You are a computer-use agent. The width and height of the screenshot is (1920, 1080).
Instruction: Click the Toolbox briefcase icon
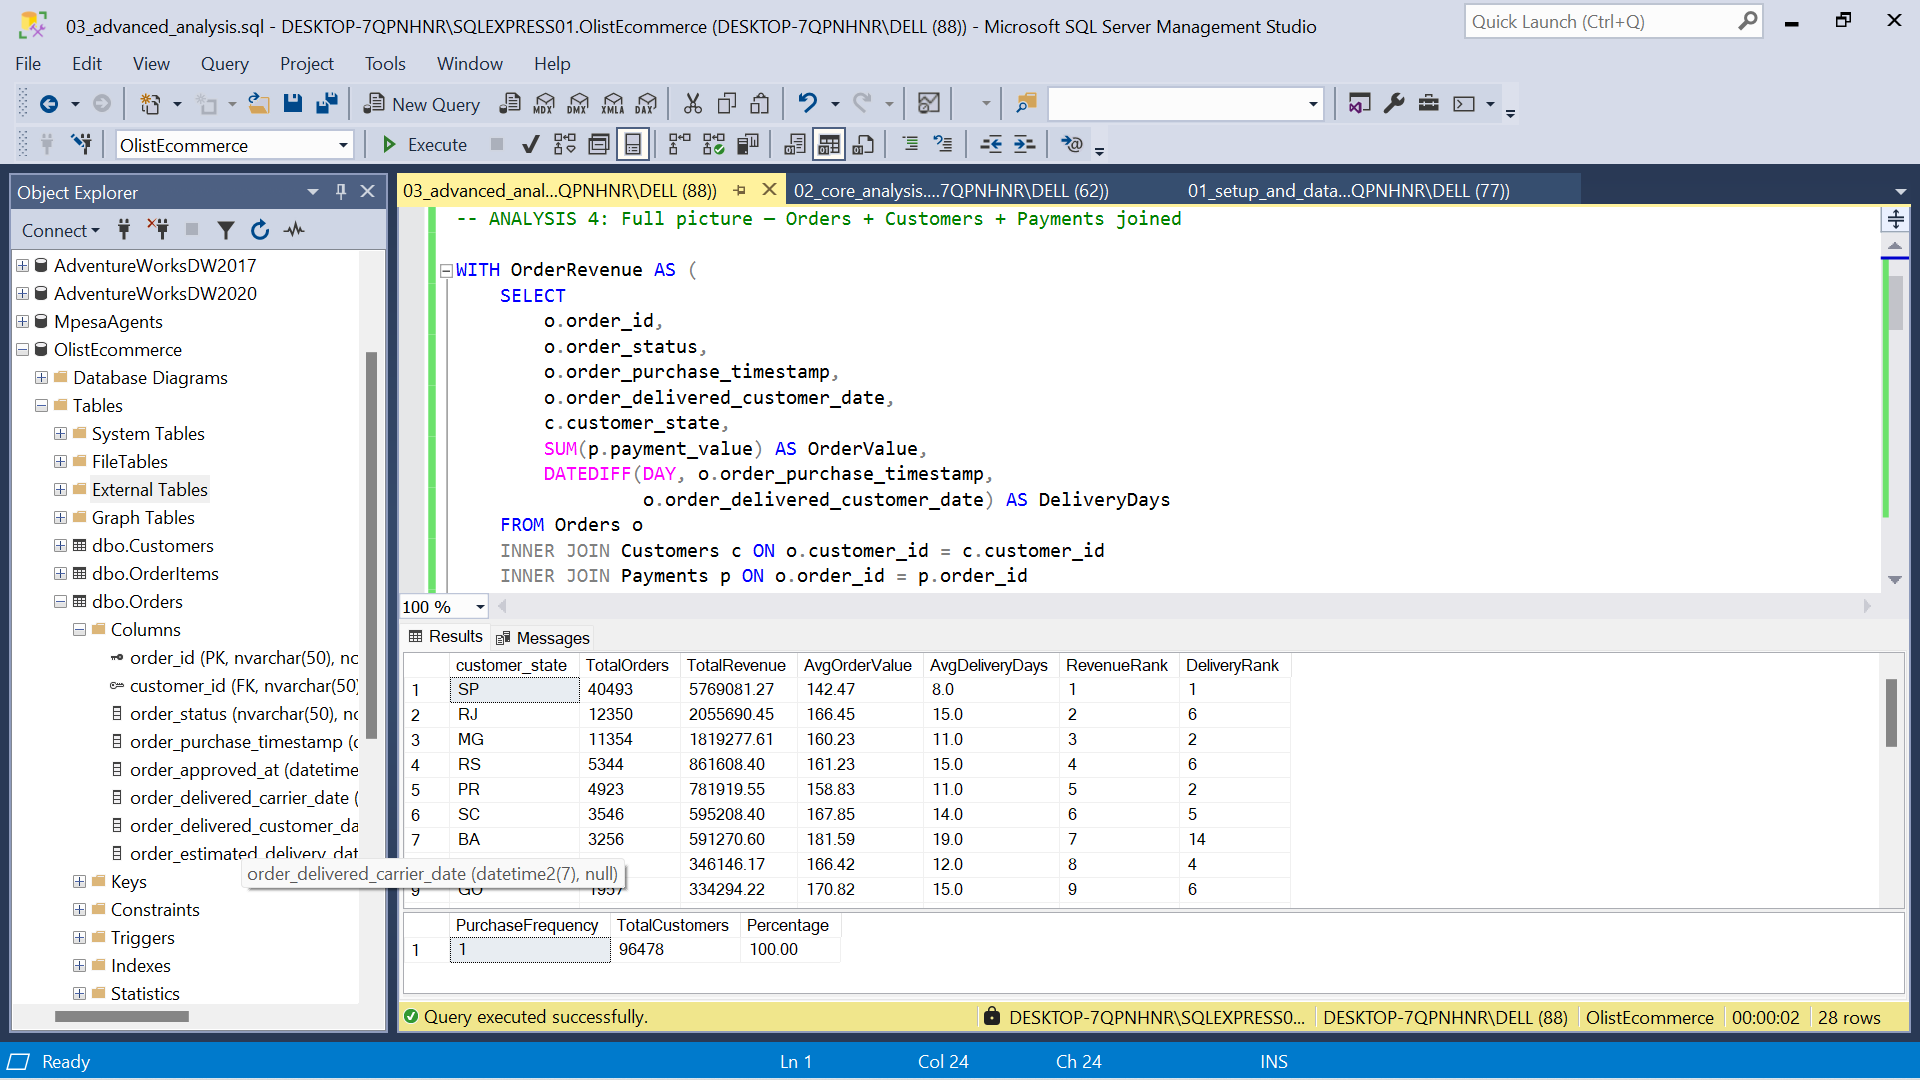click(1428, 104)
